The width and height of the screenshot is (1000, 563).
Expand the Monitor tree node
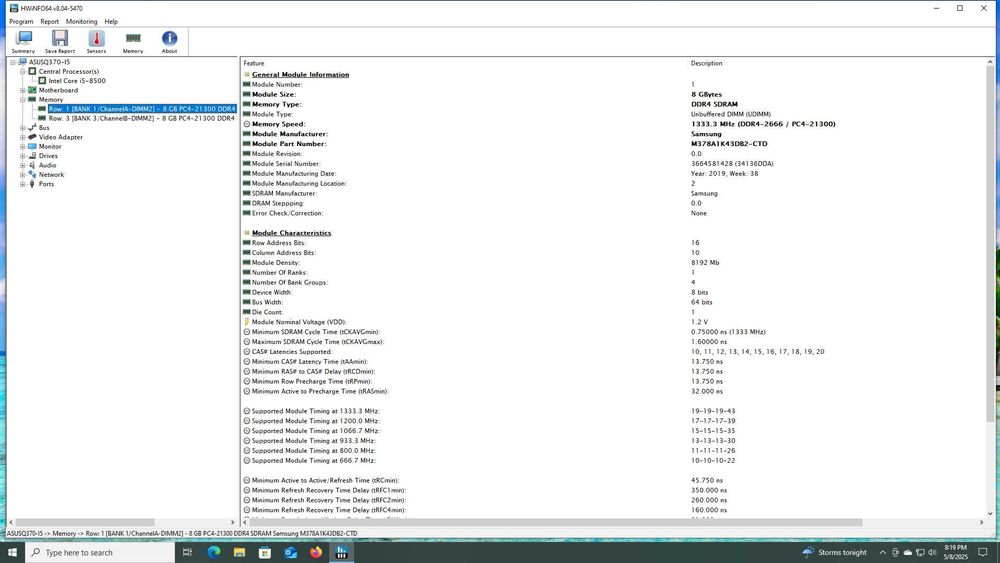22,146
